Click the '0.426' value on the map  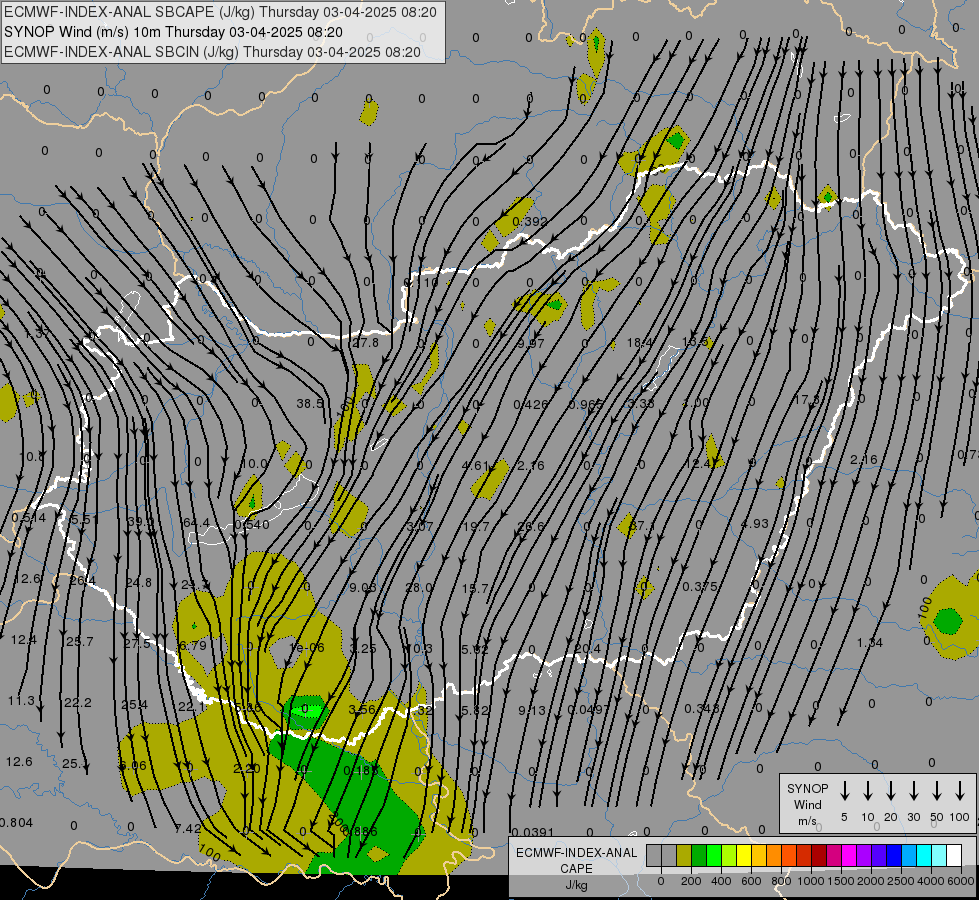point(531,405)
